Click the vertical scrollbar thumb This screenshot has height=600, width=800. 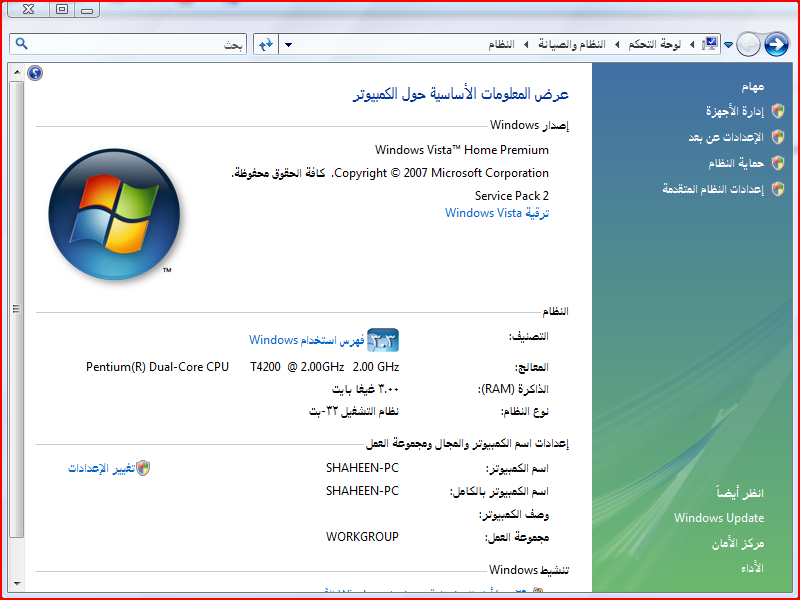pyautogui.click(x=17, y=309)
